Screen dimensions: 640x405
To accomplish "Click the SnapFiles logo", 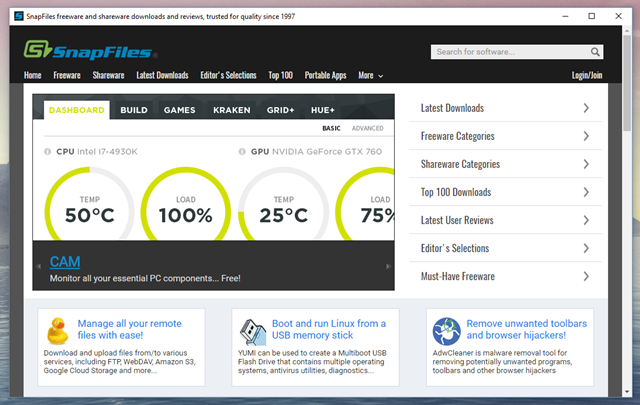I will (x=90, y=50).
